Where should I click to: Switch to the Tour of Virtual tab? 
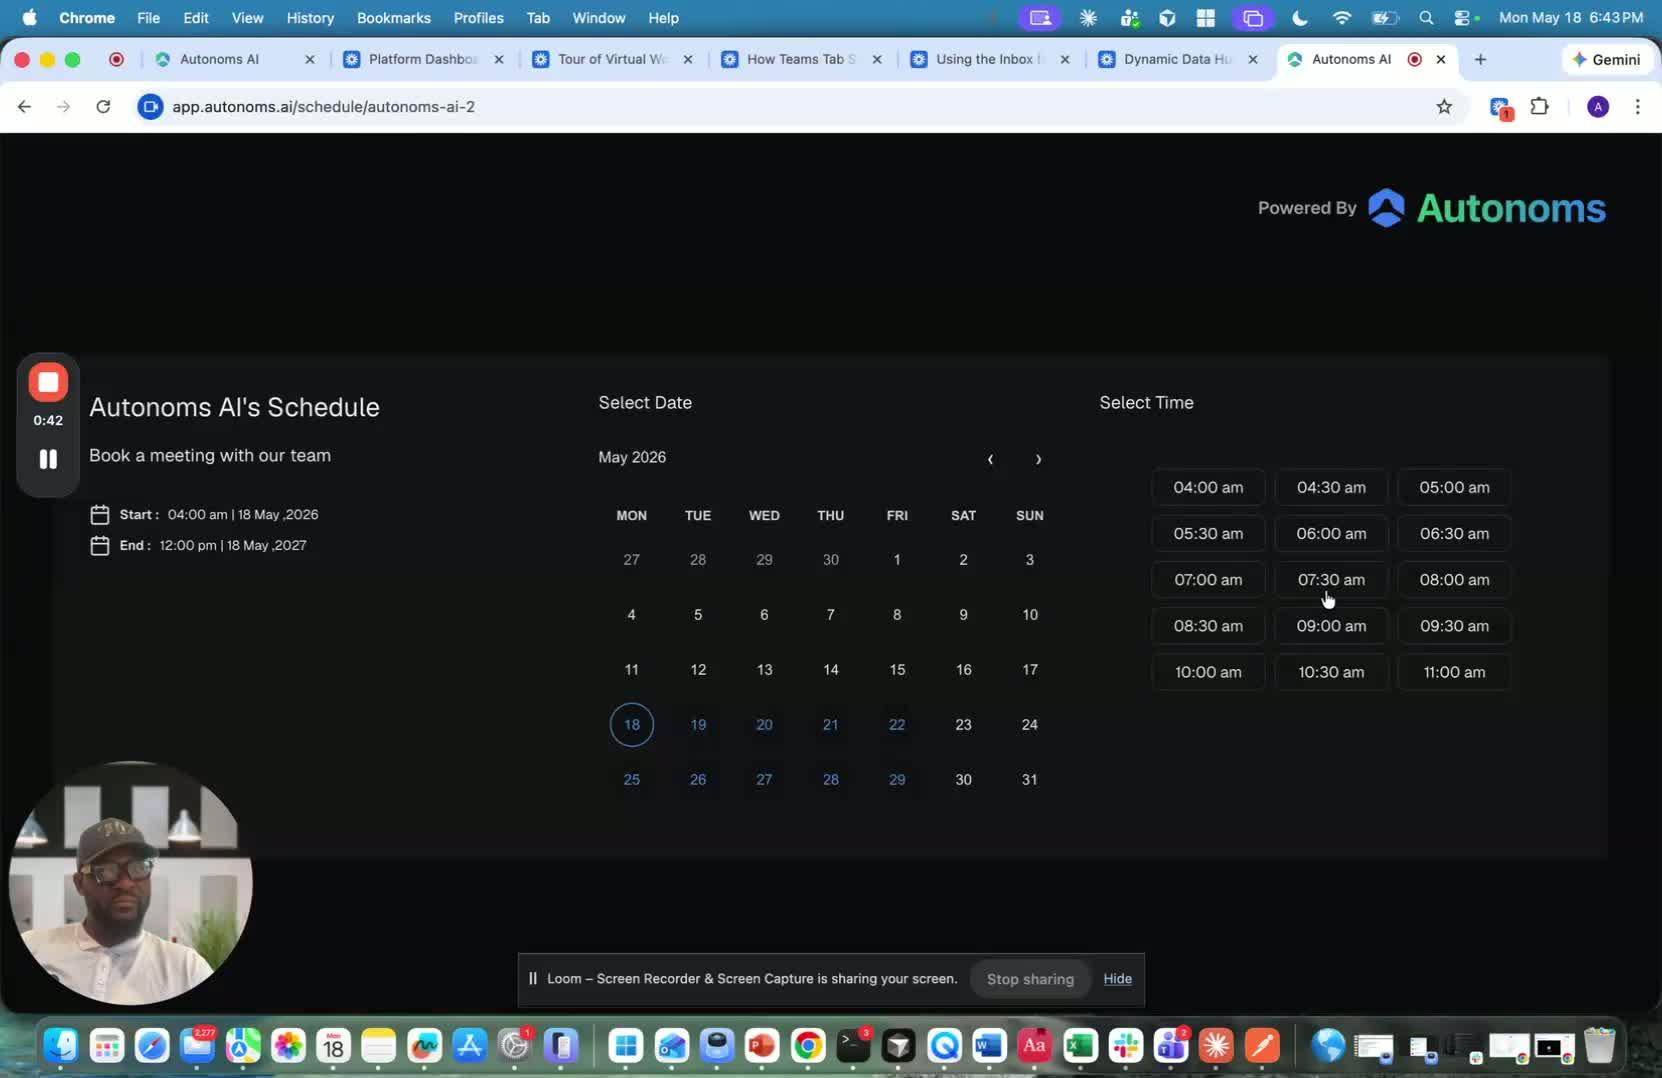pyautogui.click(x=612, y=59)
